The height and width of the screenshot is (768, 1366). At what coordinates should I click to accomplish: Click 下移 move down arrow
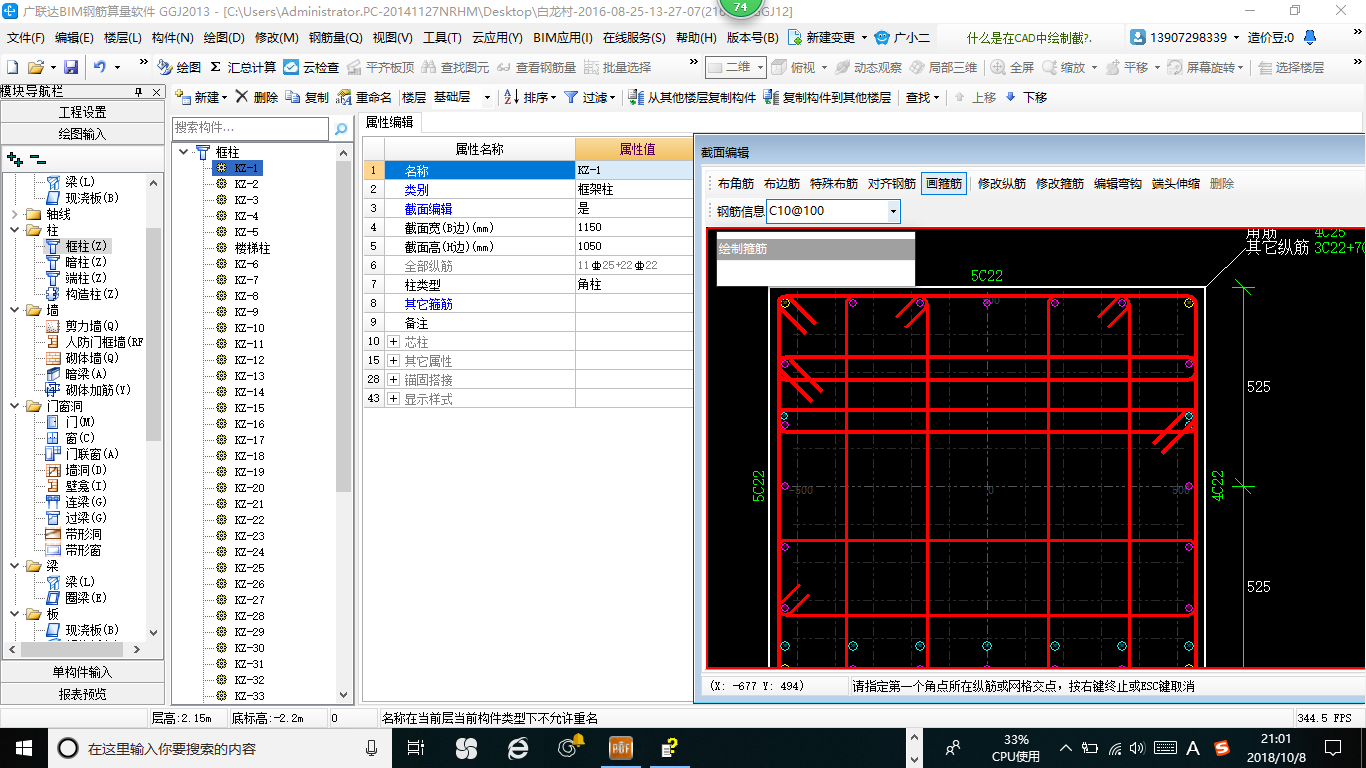coord(1026,97)
